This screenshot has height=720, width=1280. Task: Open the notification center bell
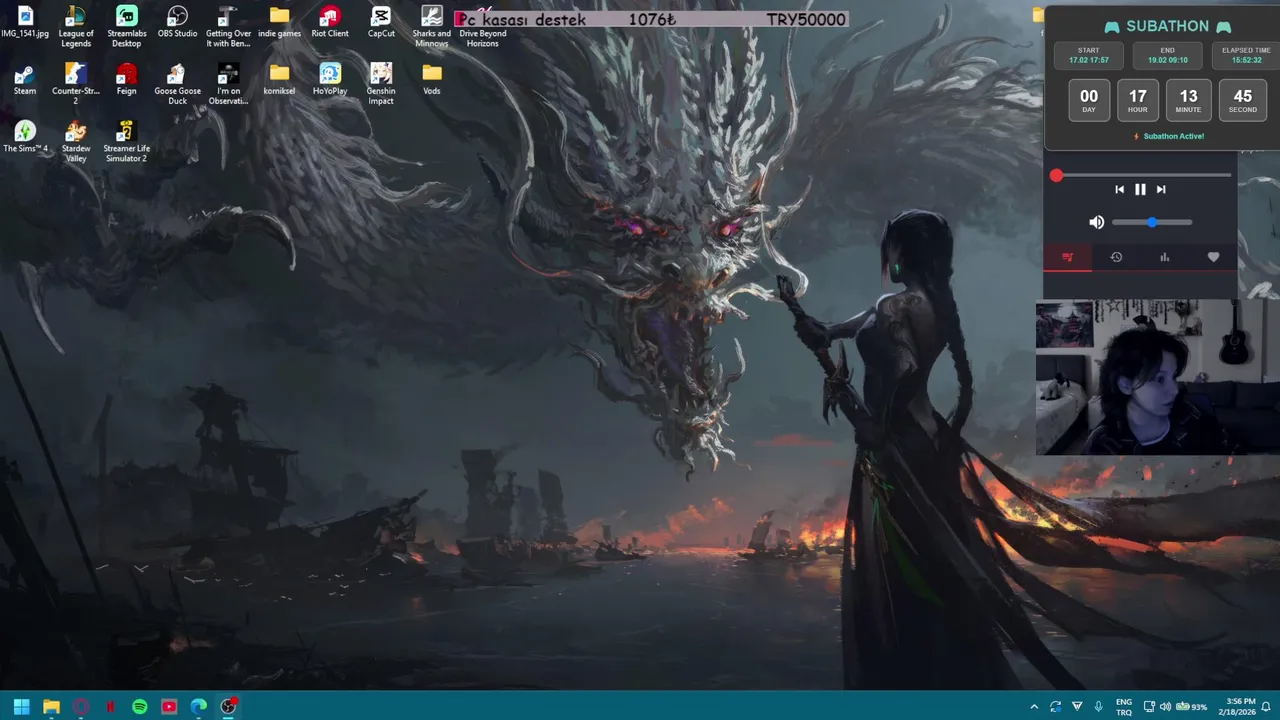1266,706
